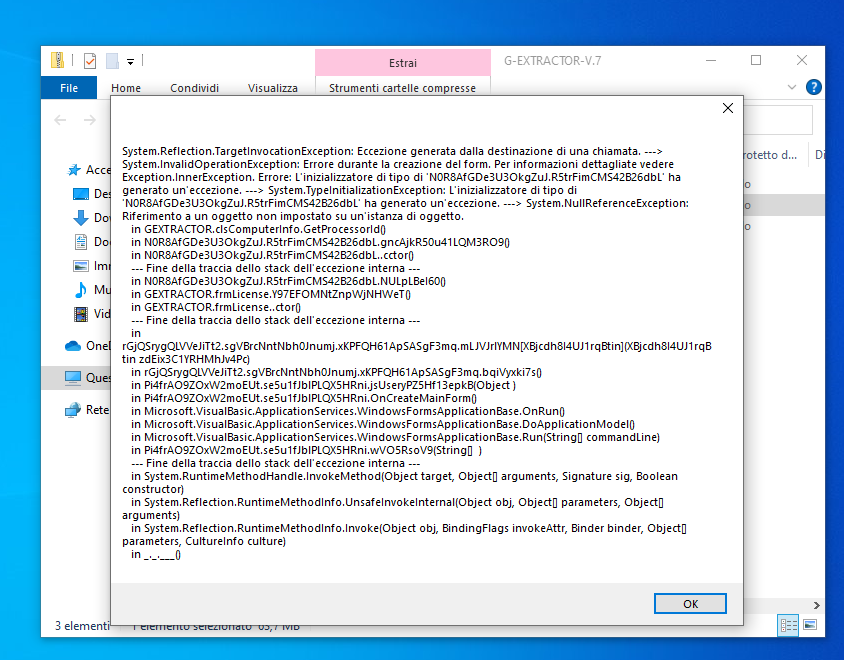Close the G-EXTRACTOR-V.7 Explorer window

(x=801, y=60)
